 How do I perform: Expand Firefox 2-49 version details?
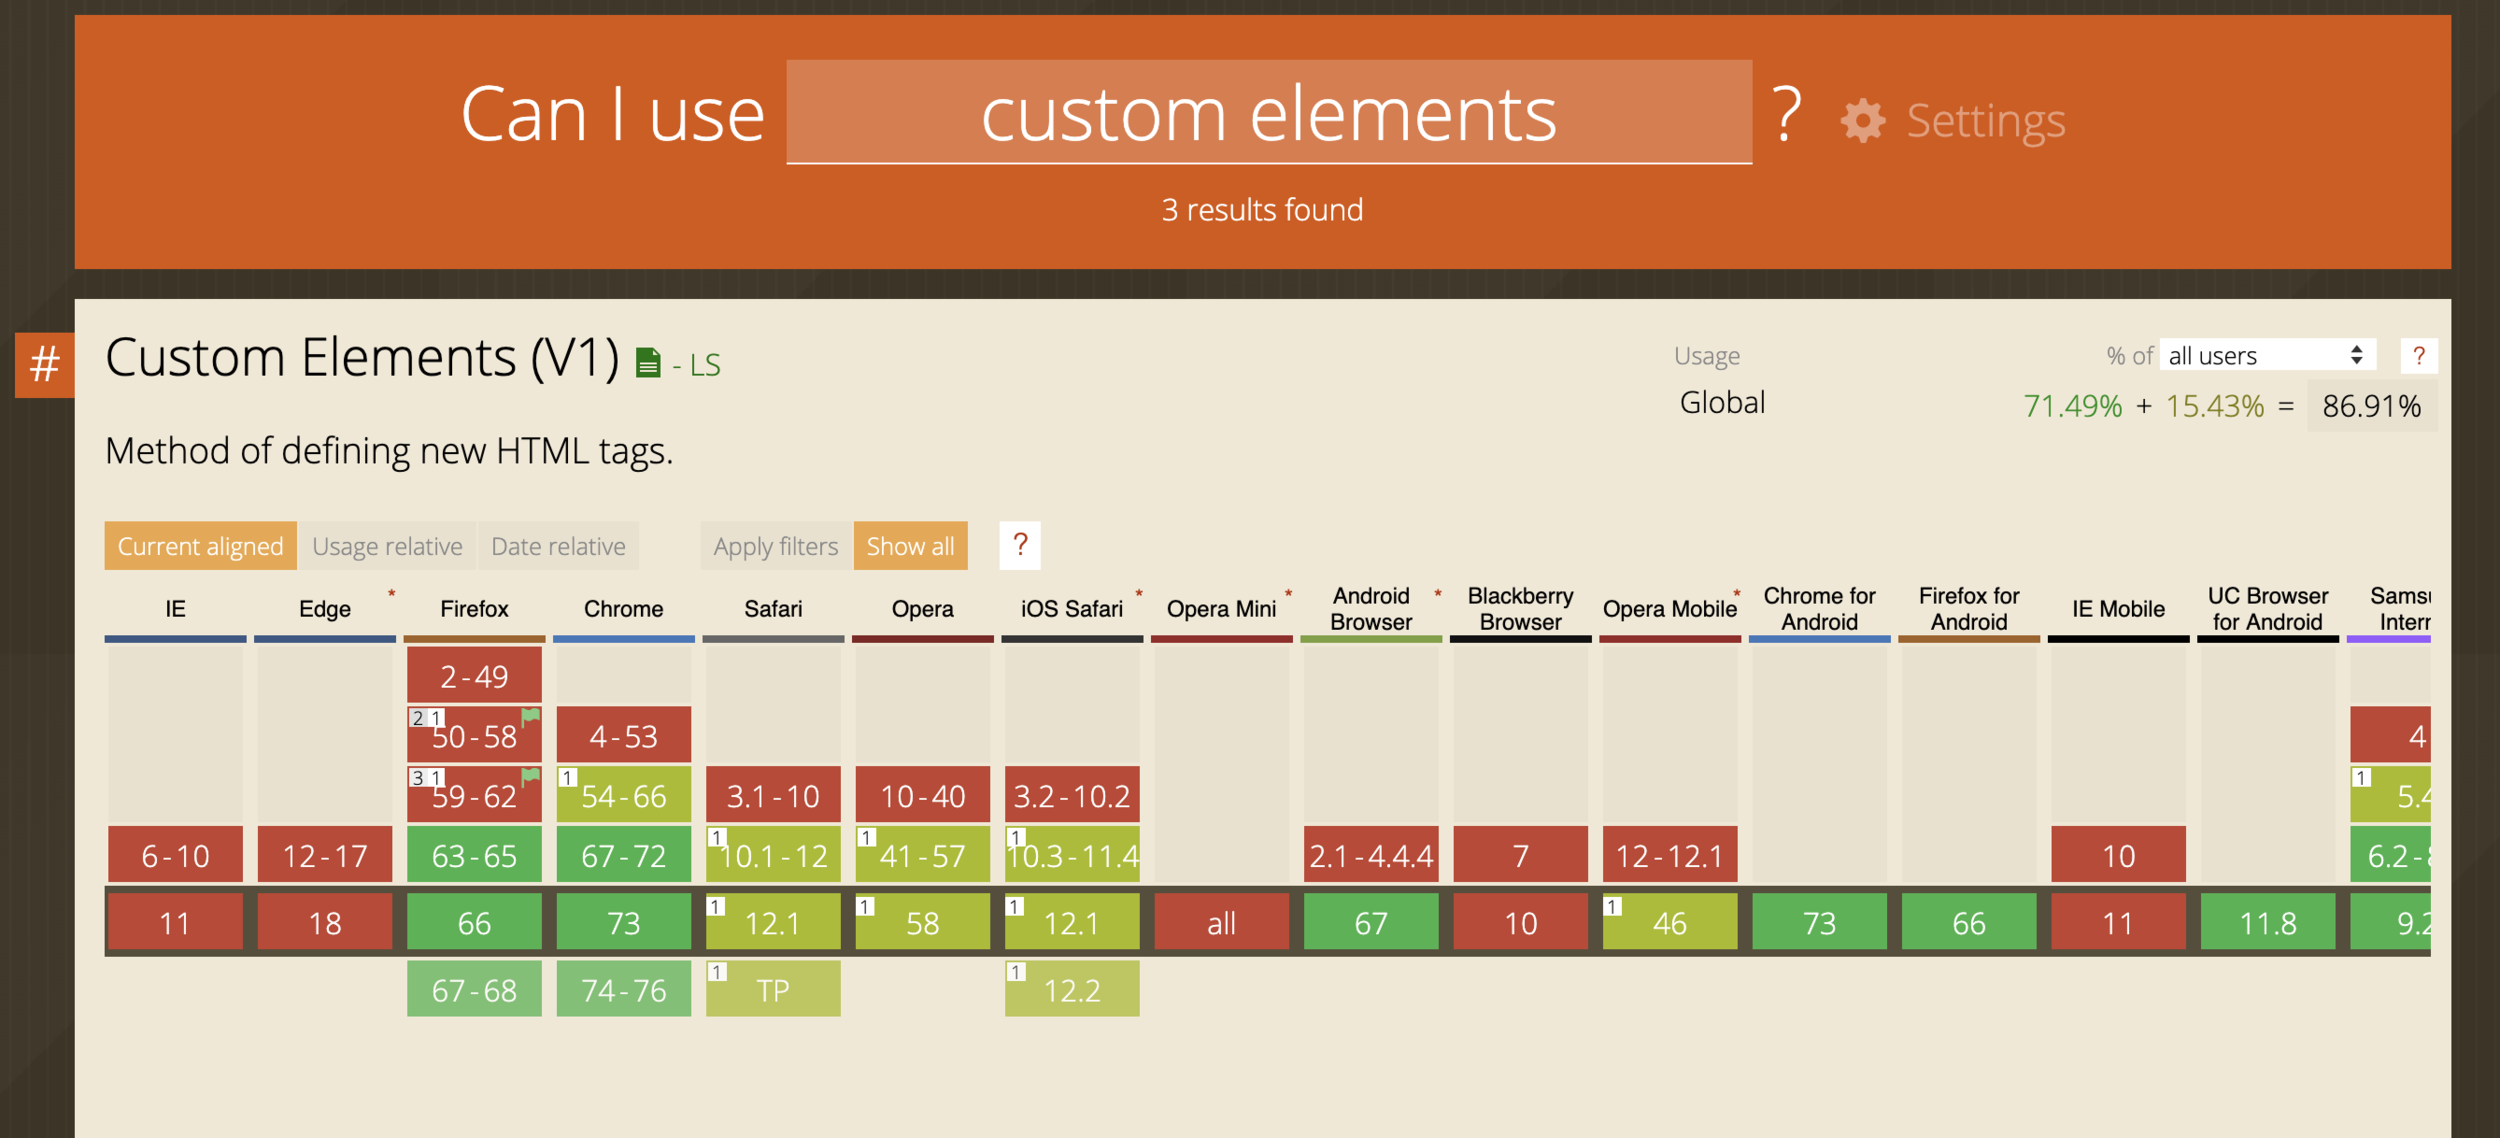pos(474,676)
